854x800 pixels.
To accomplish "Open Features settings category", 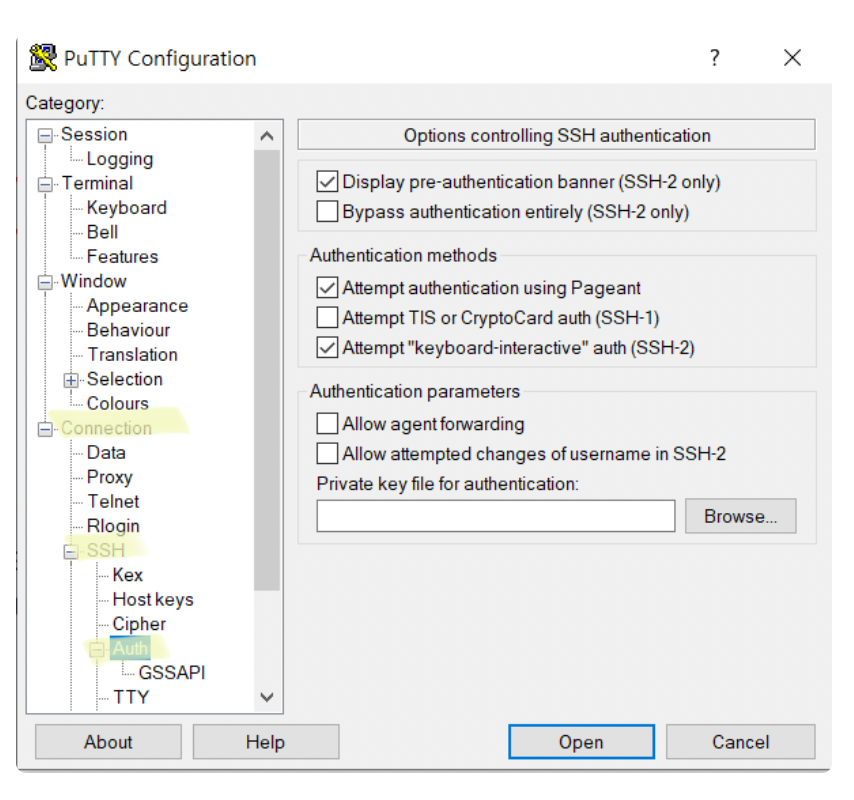I will coord(122,257).
